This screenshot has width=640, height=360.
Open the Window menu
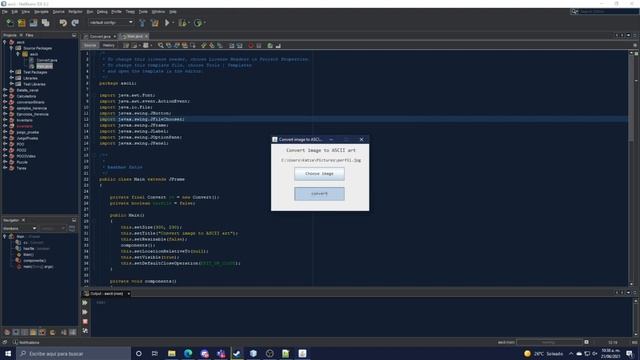[158, 12]
